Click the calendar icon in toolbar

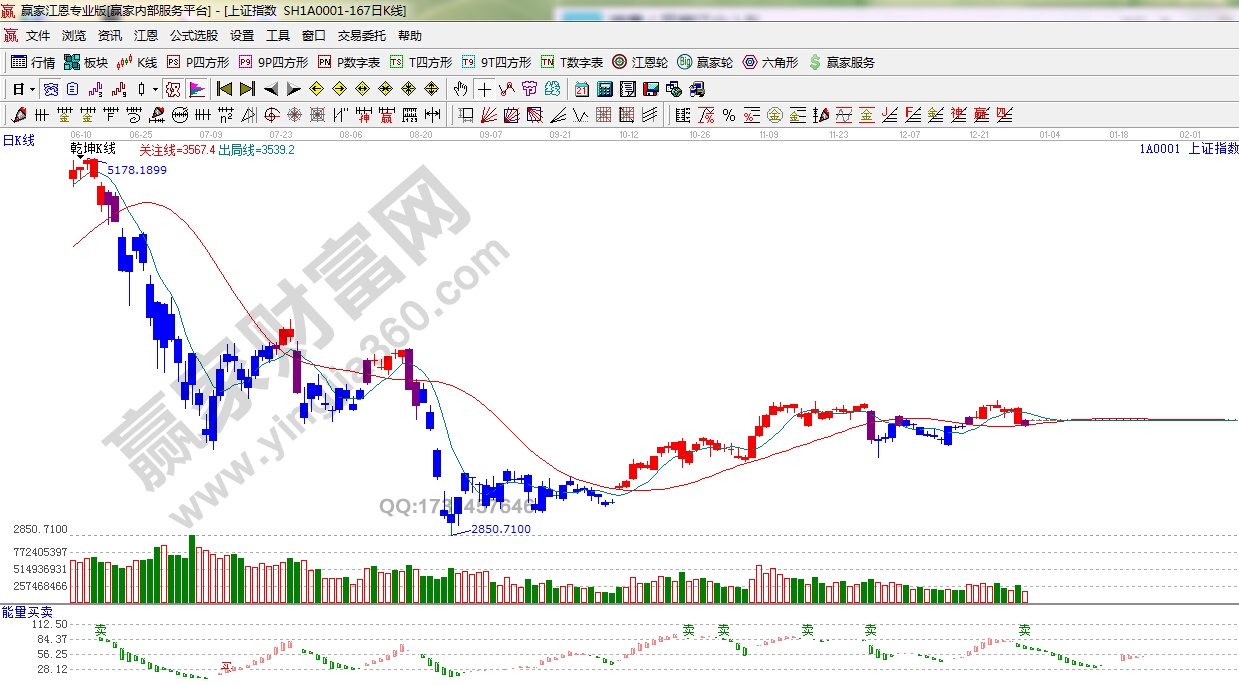[582, 89]
